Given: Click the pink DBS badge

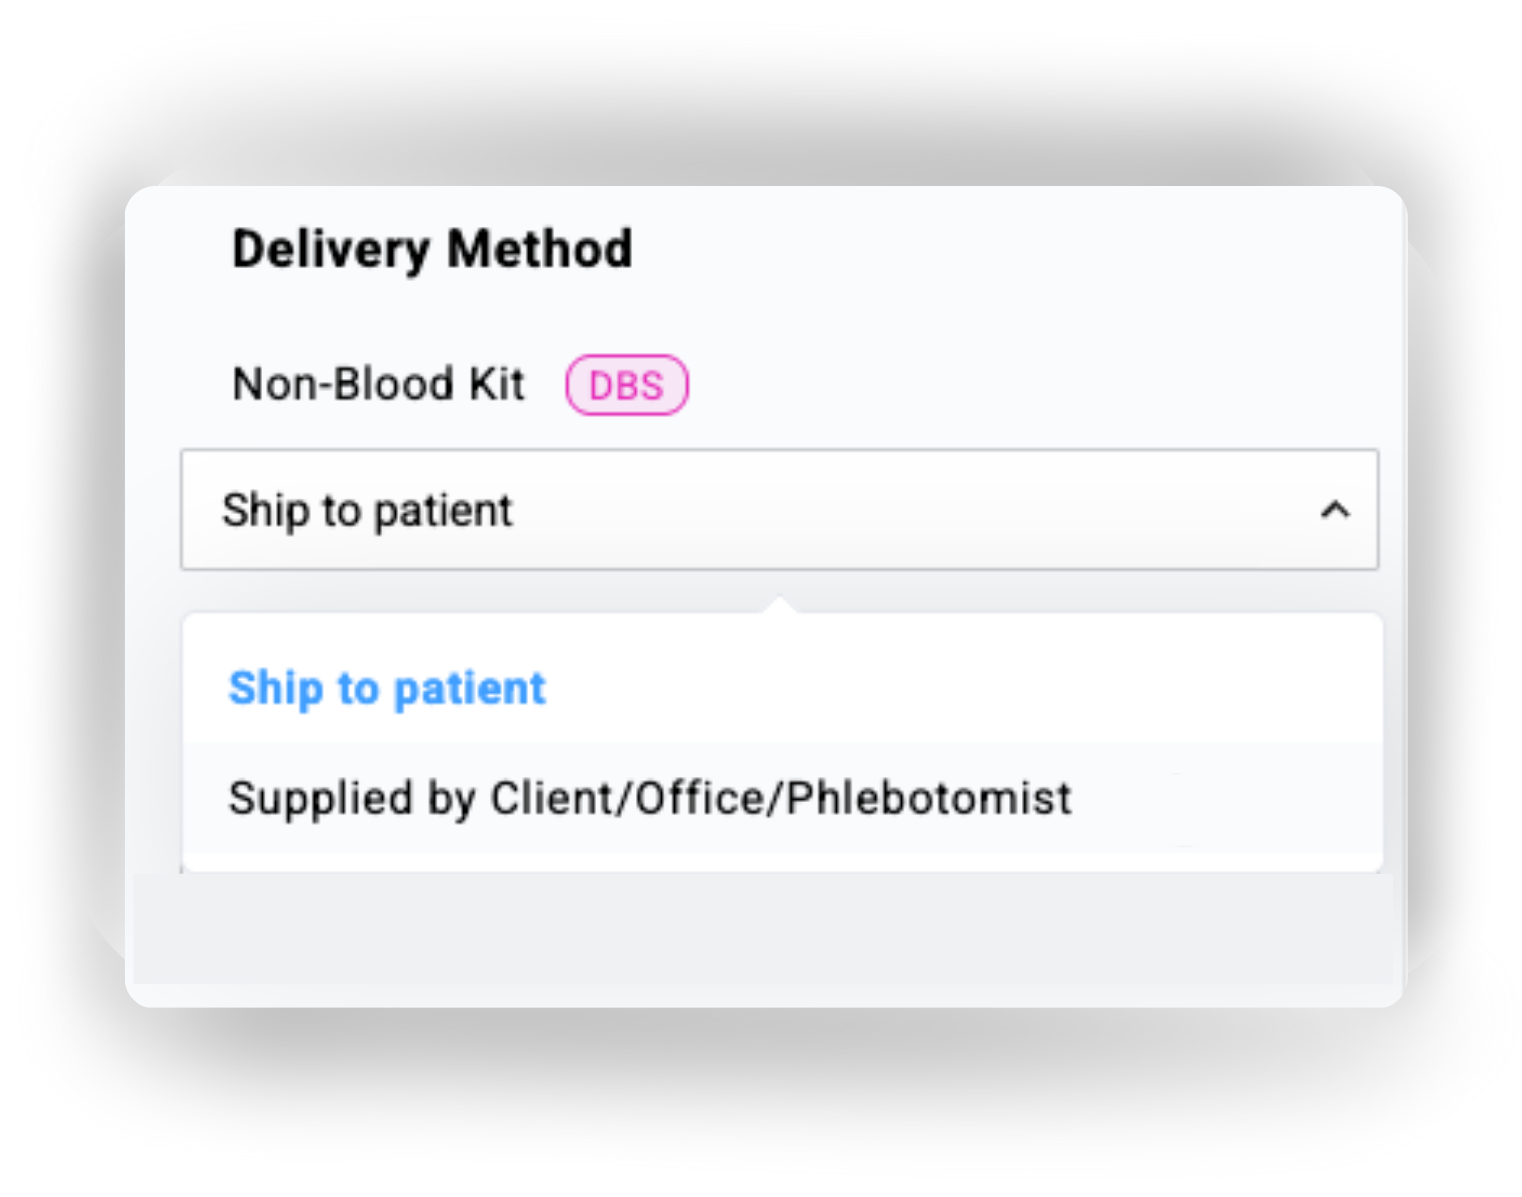Looking at the screenshot, I should pos(626,385).
